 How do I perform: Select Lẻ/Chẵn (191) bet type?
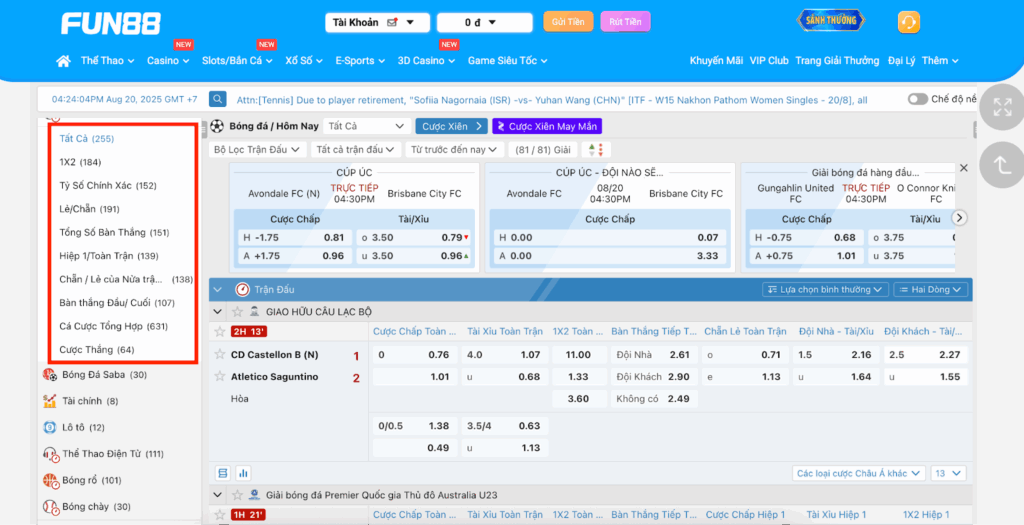click(x=89, y=209)
